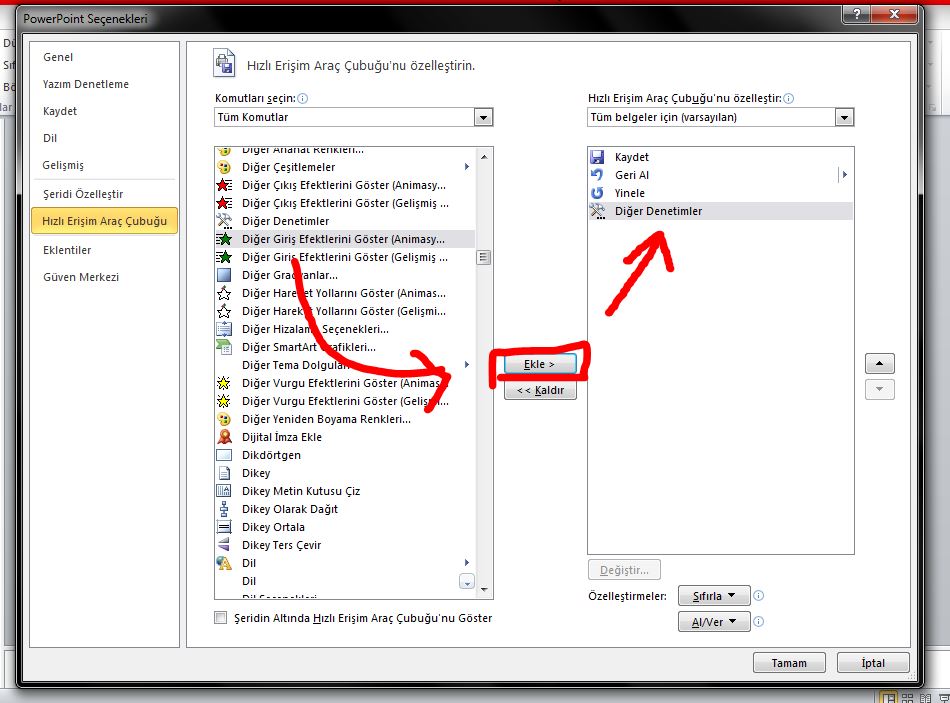Click the Diğer Hizalama Seçenekleri icon
Viewport: 950px width, 703px height.
tap(224, 329)
